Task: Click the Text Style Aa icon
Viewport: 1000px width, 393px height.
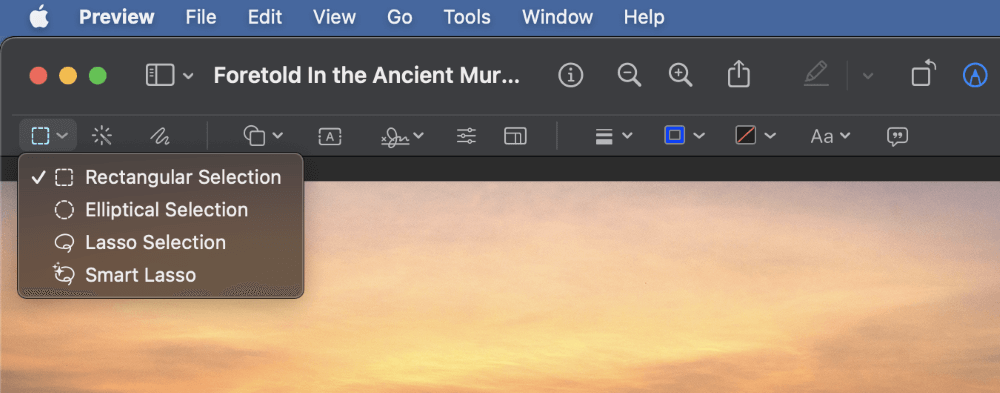Action: [822, 136]
